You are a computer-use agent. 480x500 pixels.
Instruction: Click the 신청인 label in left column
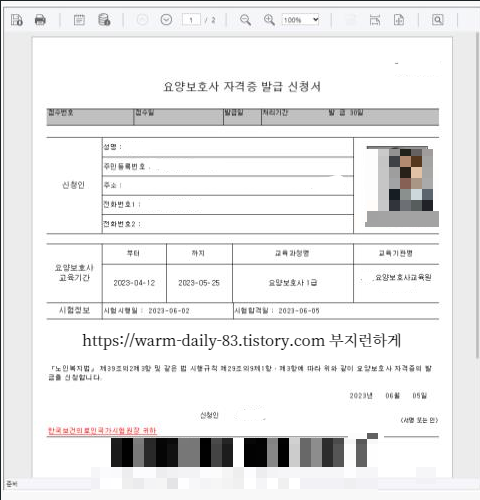point(74,185)
